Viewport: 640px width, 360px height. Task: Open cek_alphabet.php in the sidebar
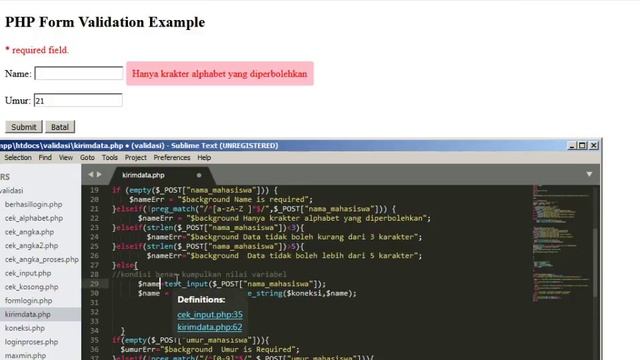click(34, 218)
